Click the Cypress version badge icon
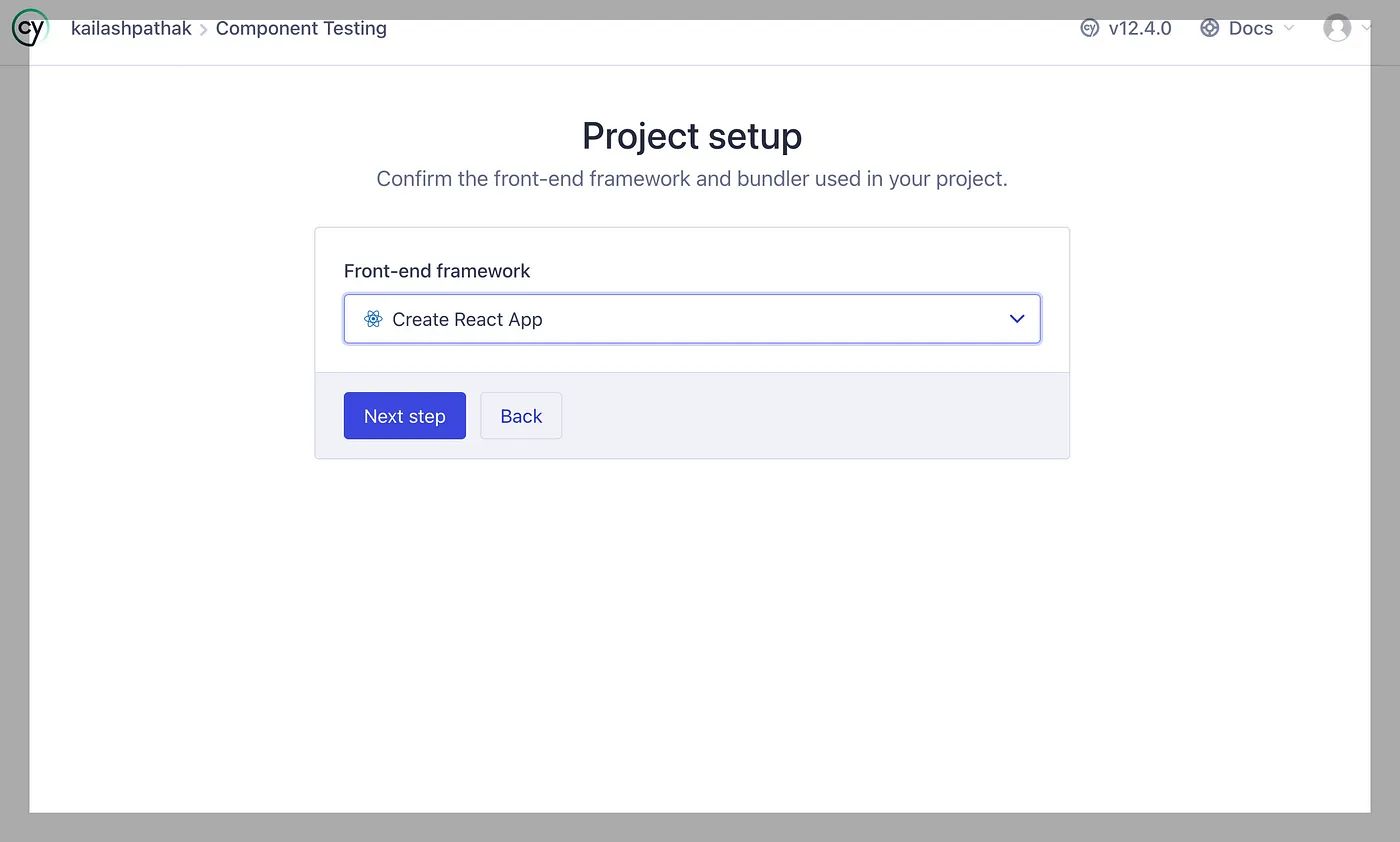 pyautogui.click(x=1089, y=28)
